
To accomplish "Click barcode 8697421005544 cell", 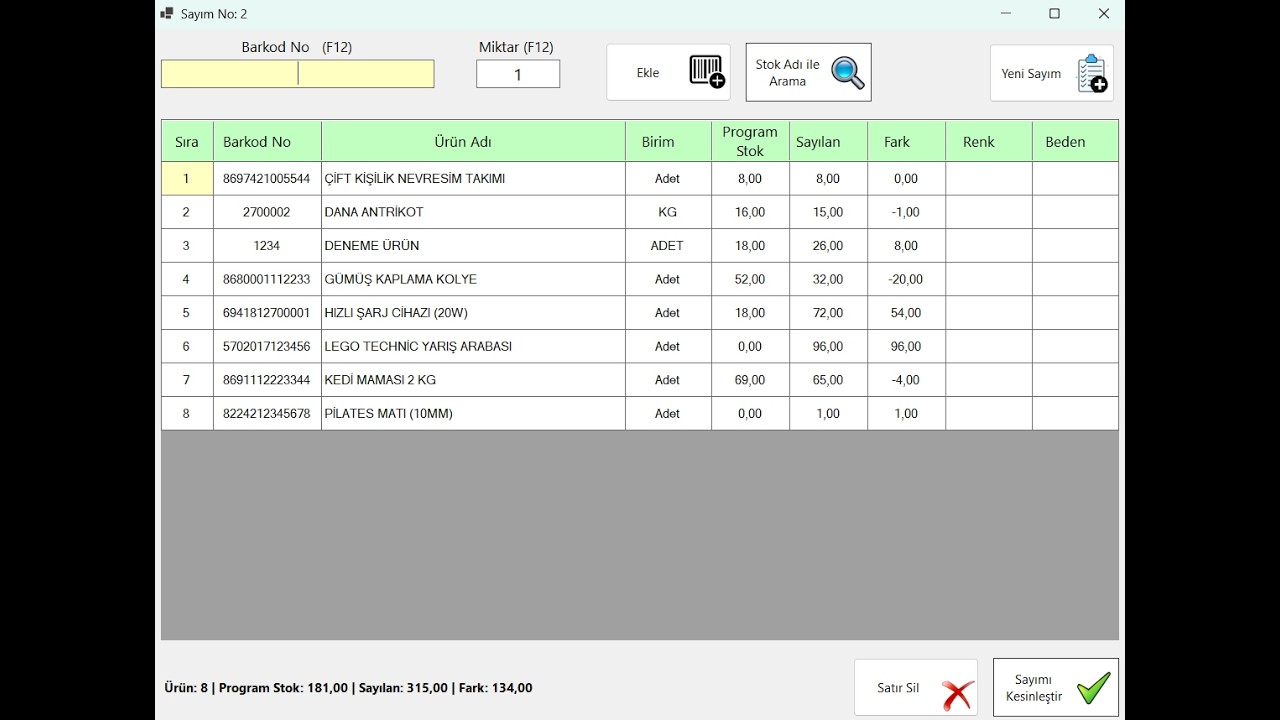I will [267, 179].
